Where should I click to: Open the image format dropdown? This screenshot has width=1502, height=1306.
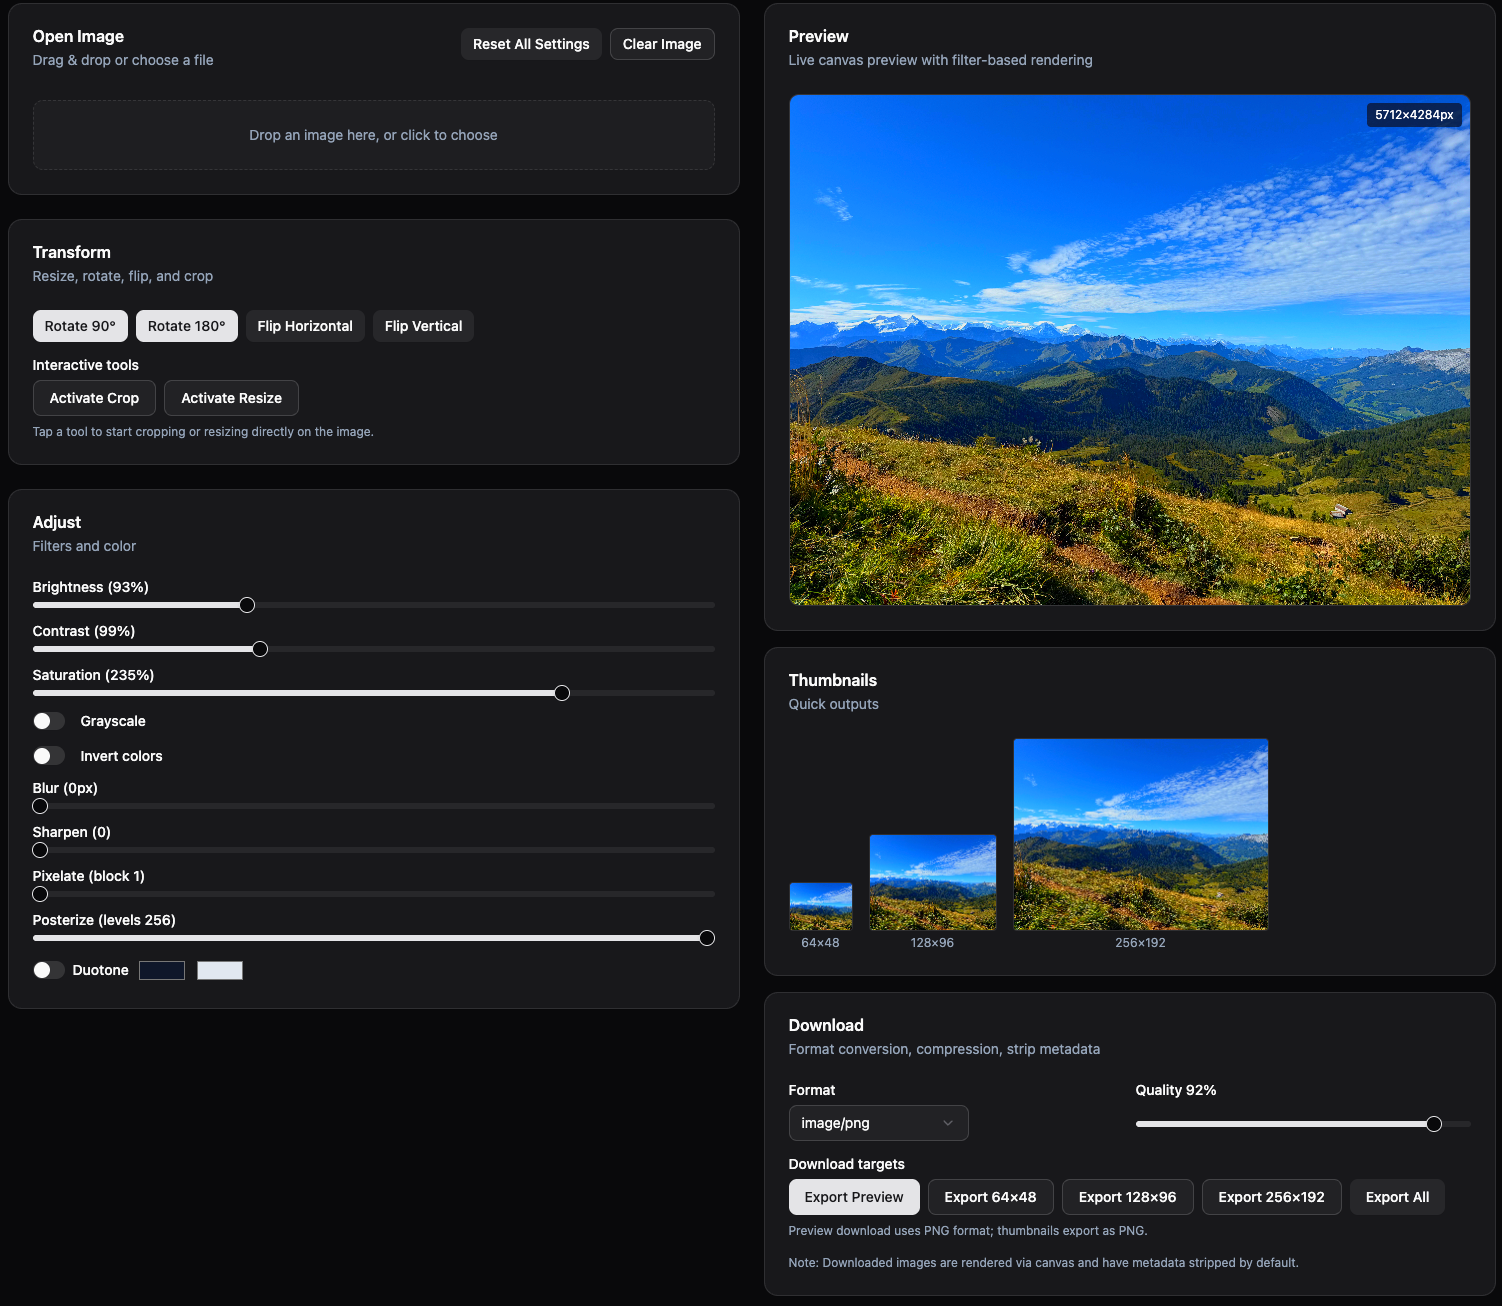click(x=878, y=1122)
